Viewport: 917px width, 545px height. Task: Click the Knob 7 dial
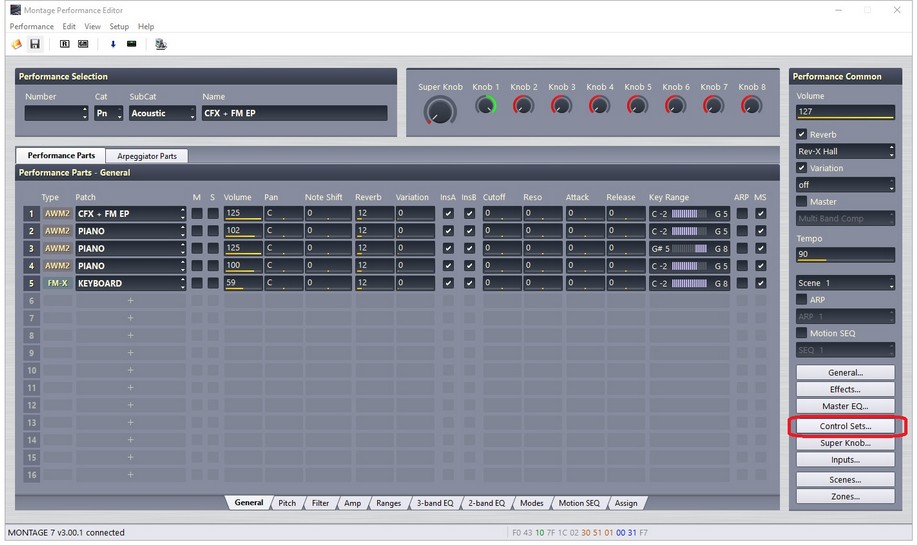(x=713, y=105)
